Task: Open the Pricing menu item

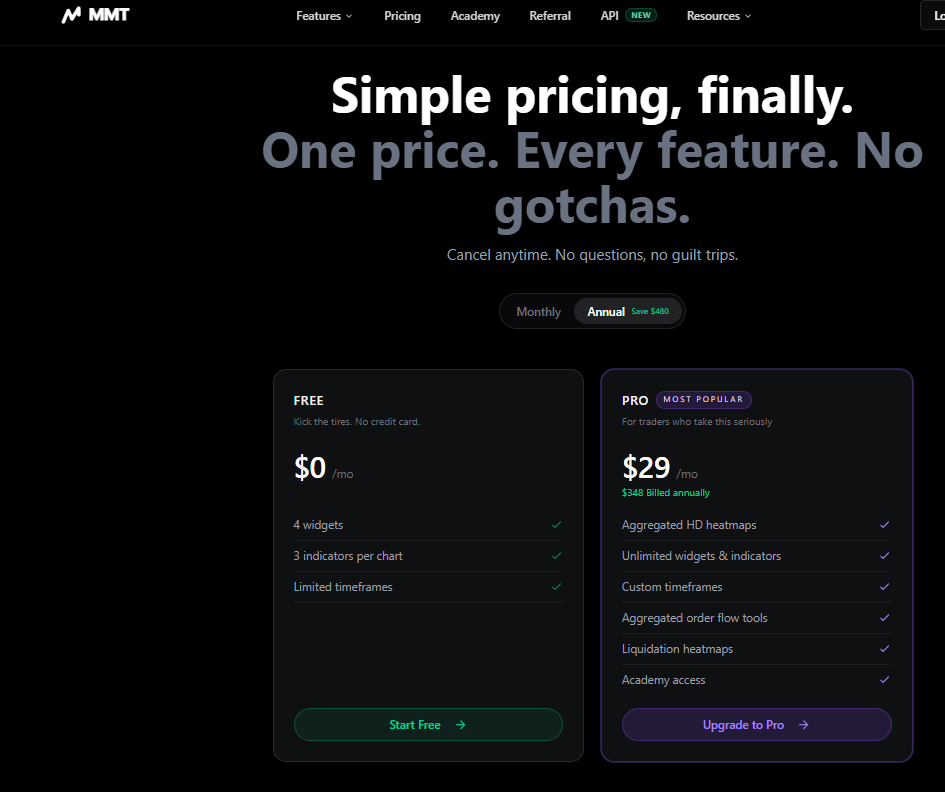Action: point(402,15)
